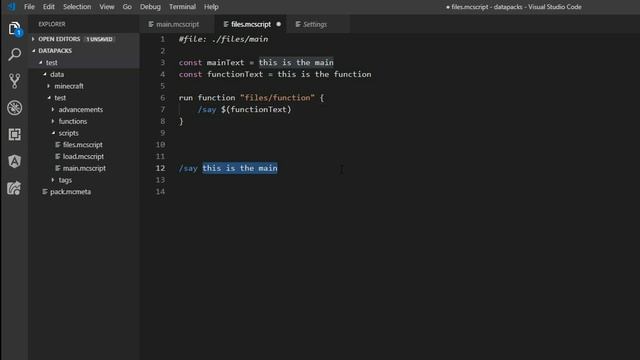
Task: Click the EXPLORER panel title
Action: coord(52,24)
